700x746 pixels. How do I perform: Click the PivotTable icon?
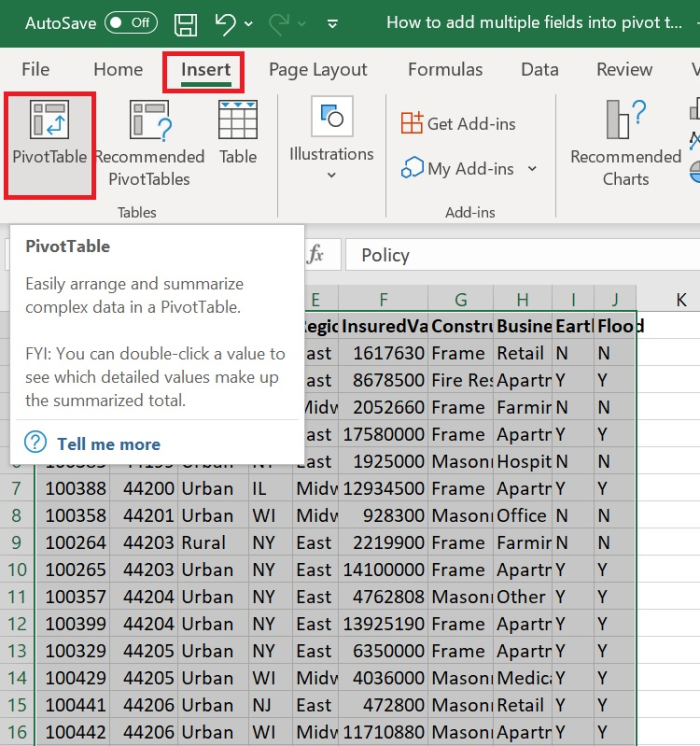[49, 120]
